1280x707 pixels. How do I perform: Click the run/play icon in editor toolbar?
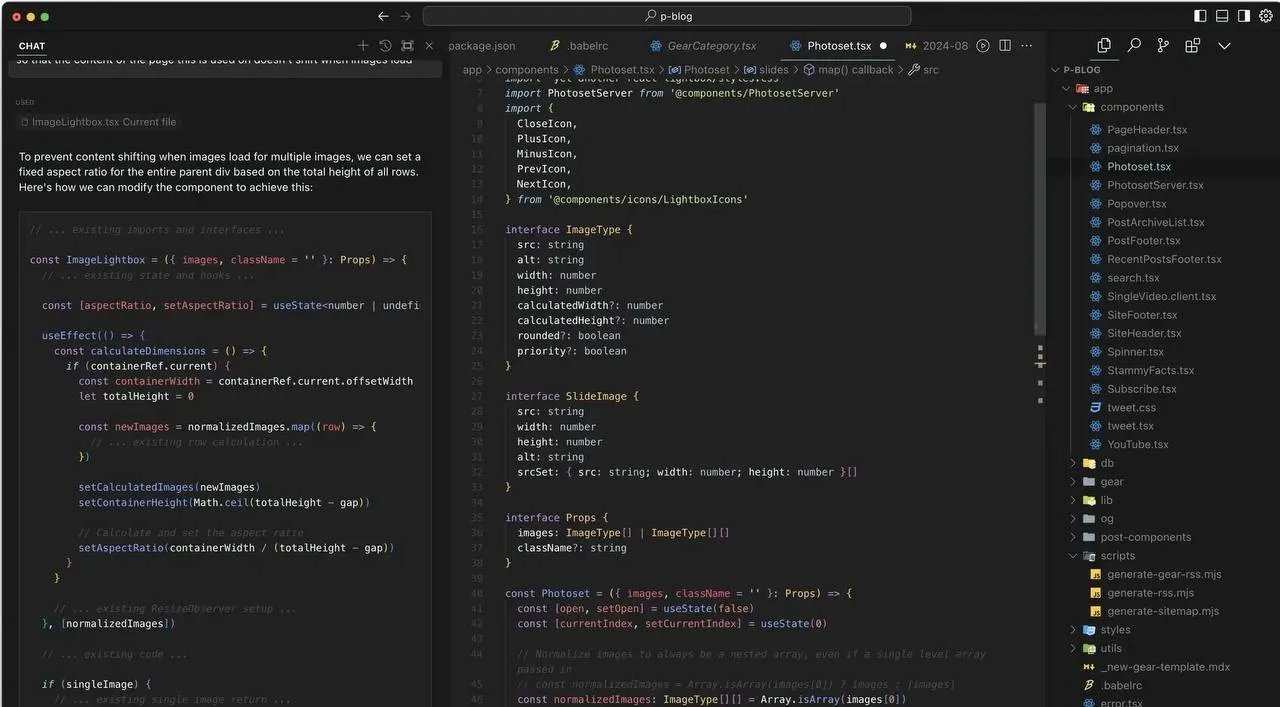(x=983, y=46)
